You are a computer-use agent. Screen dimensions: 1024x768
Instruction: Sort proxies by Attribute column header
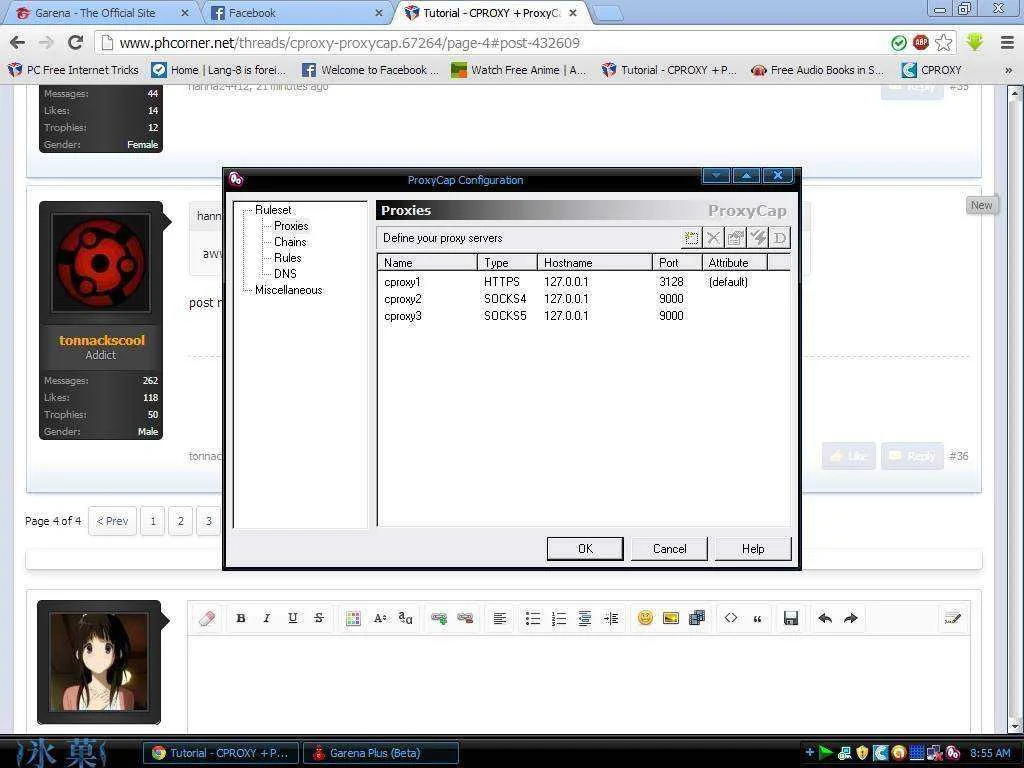click(x=735, y=263)
